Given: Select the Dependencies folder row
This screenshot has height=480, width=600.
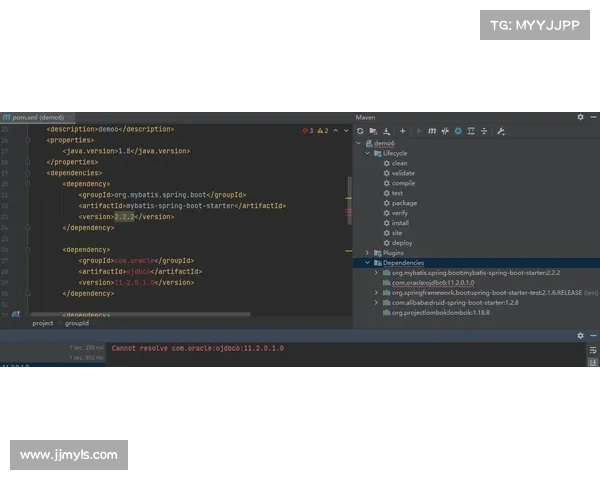Looking at the screenshot, I should 476,263.
